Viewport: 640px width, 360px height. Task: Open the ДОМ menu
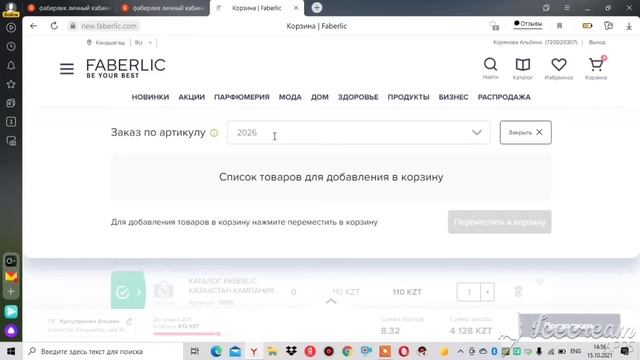(x=320, y=97)
